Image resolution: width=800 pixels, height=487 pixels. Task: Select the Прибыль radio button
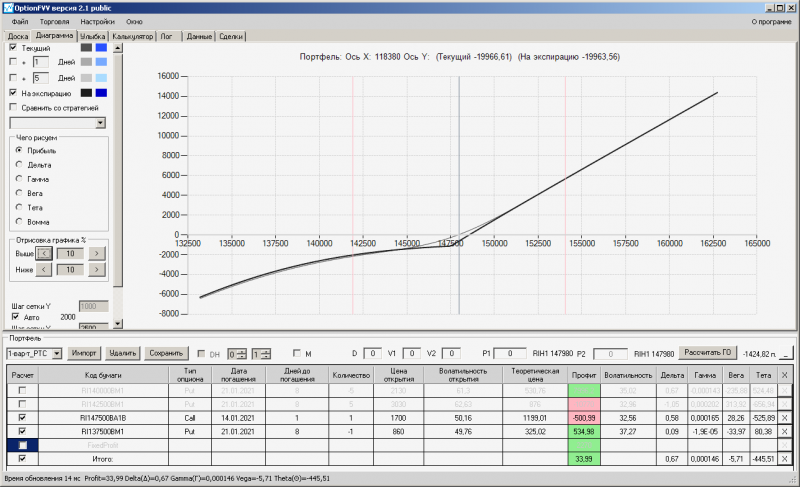click(19, 150)
